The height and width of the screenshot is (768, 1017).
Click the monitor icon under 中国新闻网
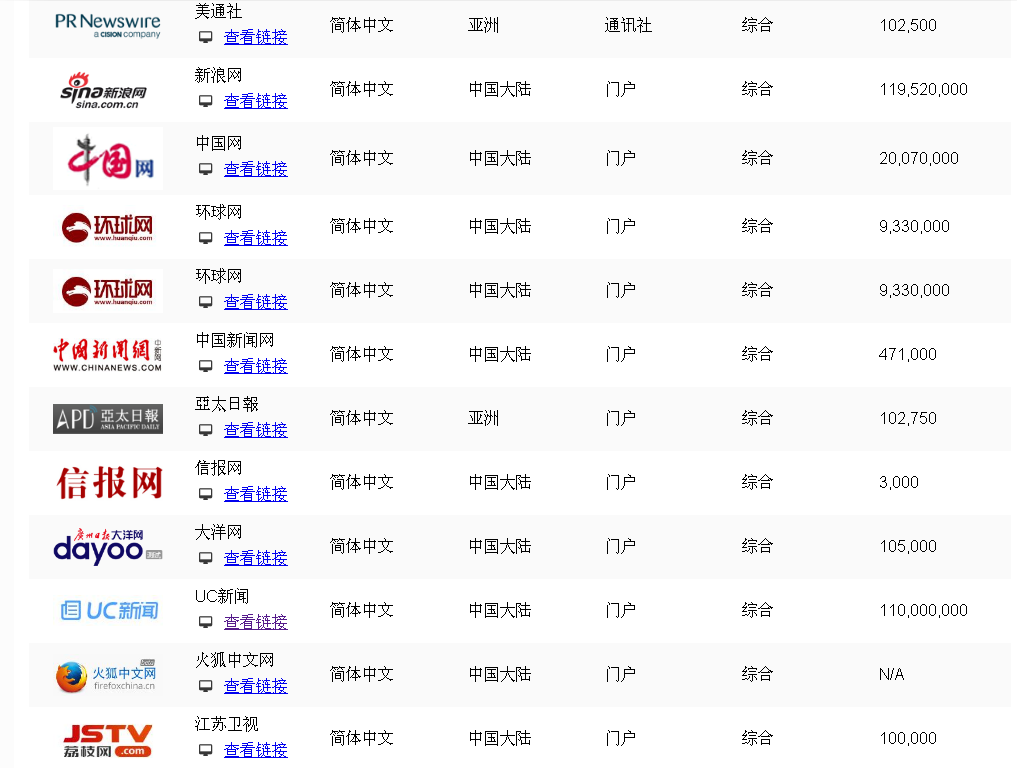click(206, 366)
